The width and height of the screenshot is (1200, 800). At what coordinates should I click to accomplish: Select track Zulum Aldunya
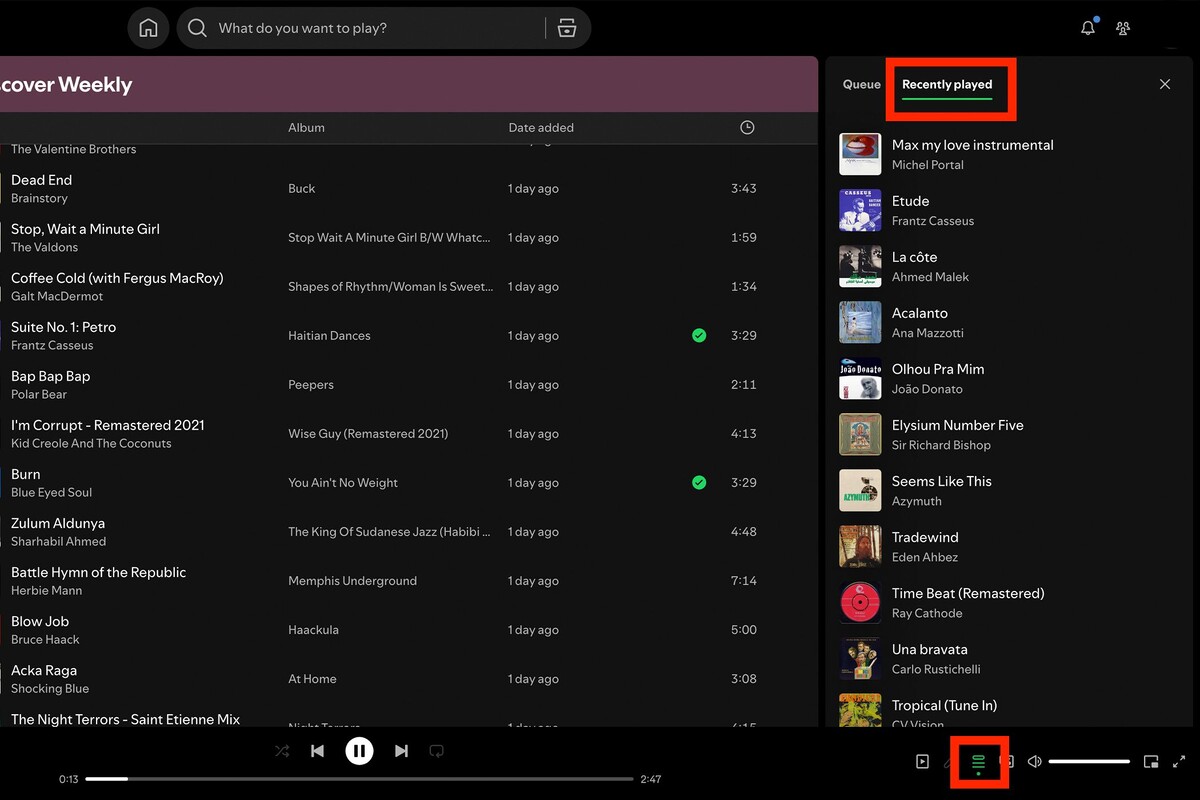[x=58, y=523]
